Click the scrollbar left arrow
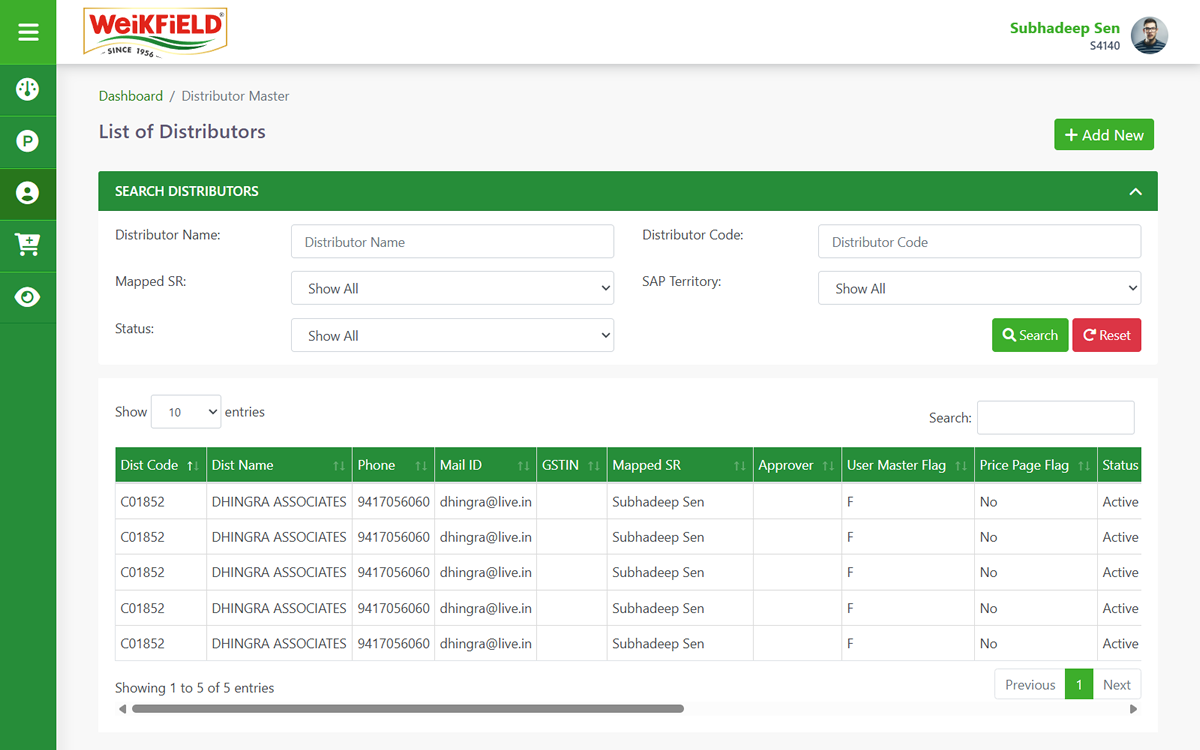 coord(122,709)
